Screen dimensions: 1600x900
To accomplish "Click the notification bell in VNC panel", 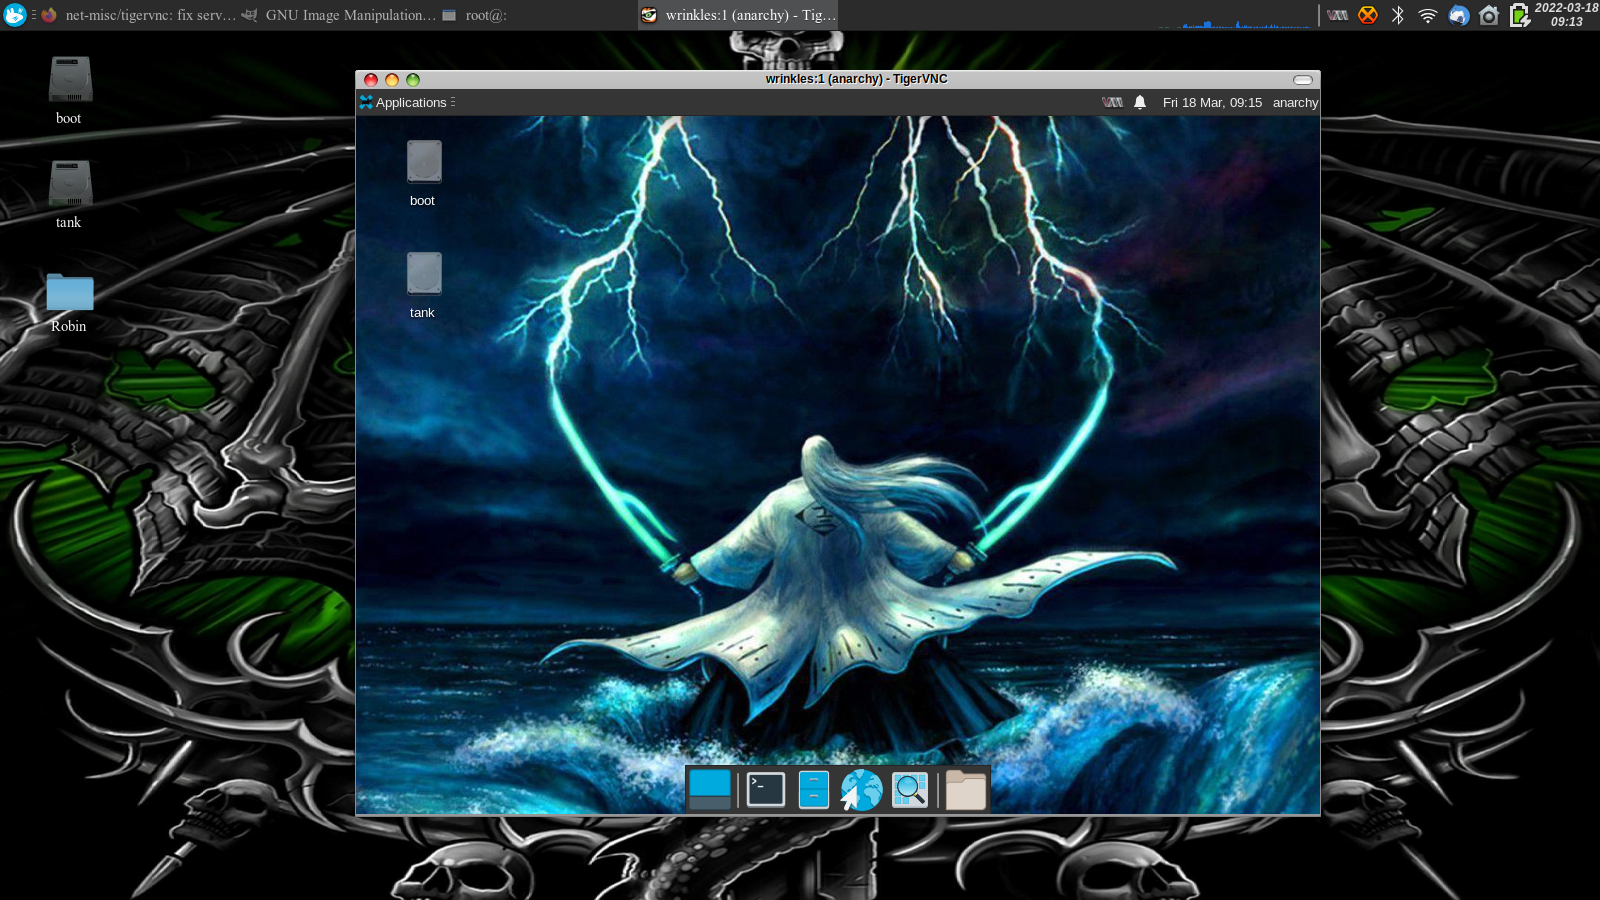I will tap(1140, 102).
